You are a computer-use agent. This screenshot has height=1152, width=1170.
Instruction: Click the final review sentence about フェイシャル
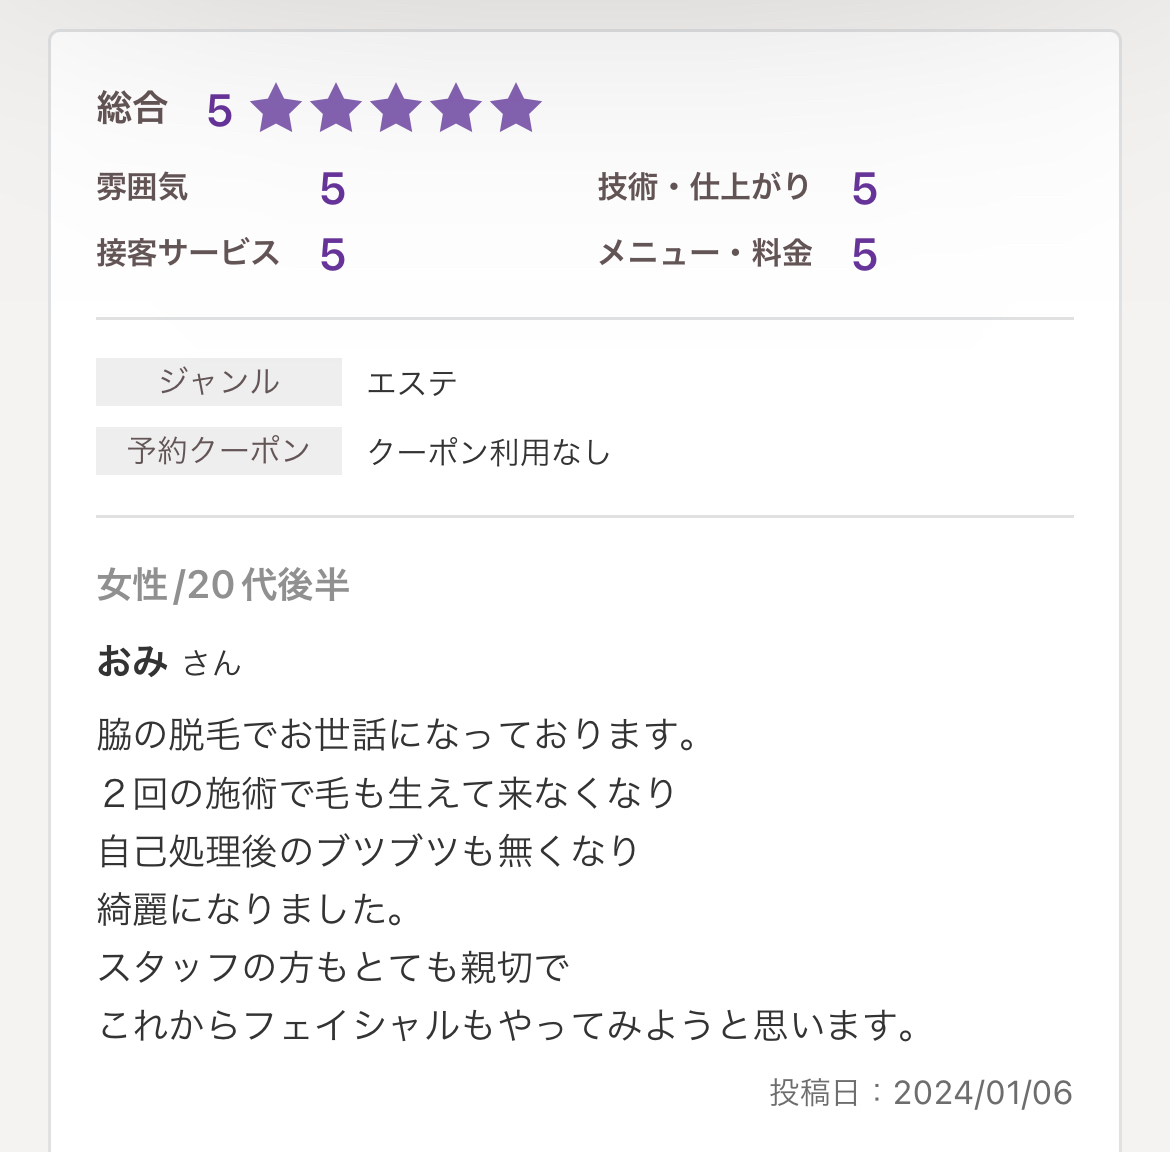point(507,1025)
